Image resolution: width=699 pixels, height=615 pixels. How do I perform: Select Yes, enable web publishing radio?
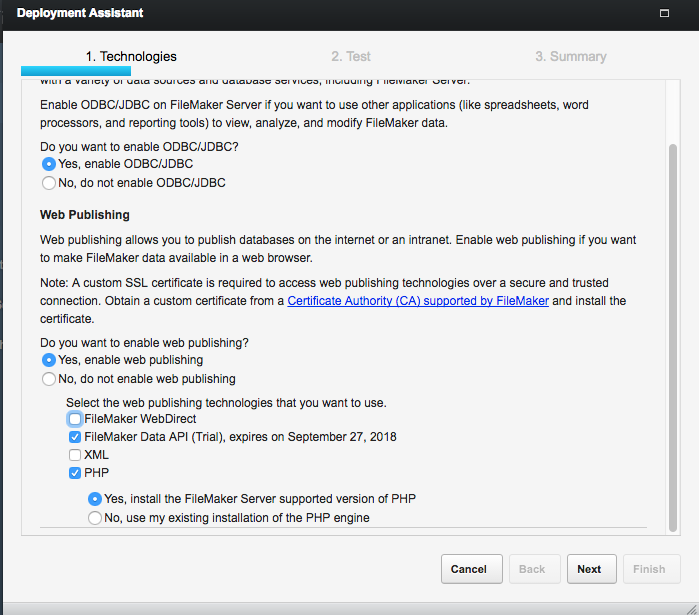(x=49, y=360)
